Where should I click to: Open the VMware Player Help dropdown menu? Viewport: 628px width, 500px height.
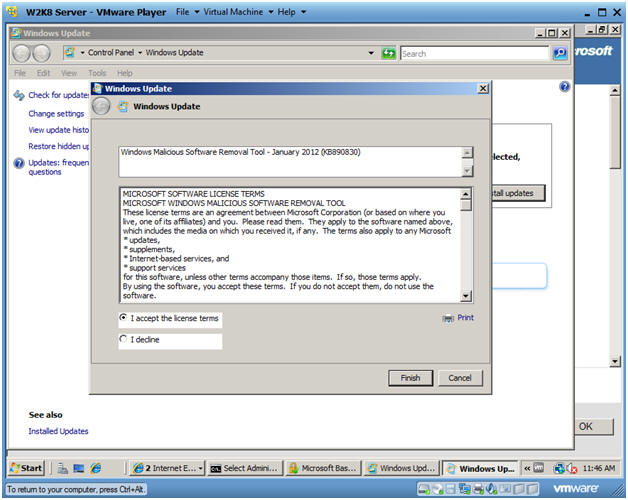click(292, 12)
